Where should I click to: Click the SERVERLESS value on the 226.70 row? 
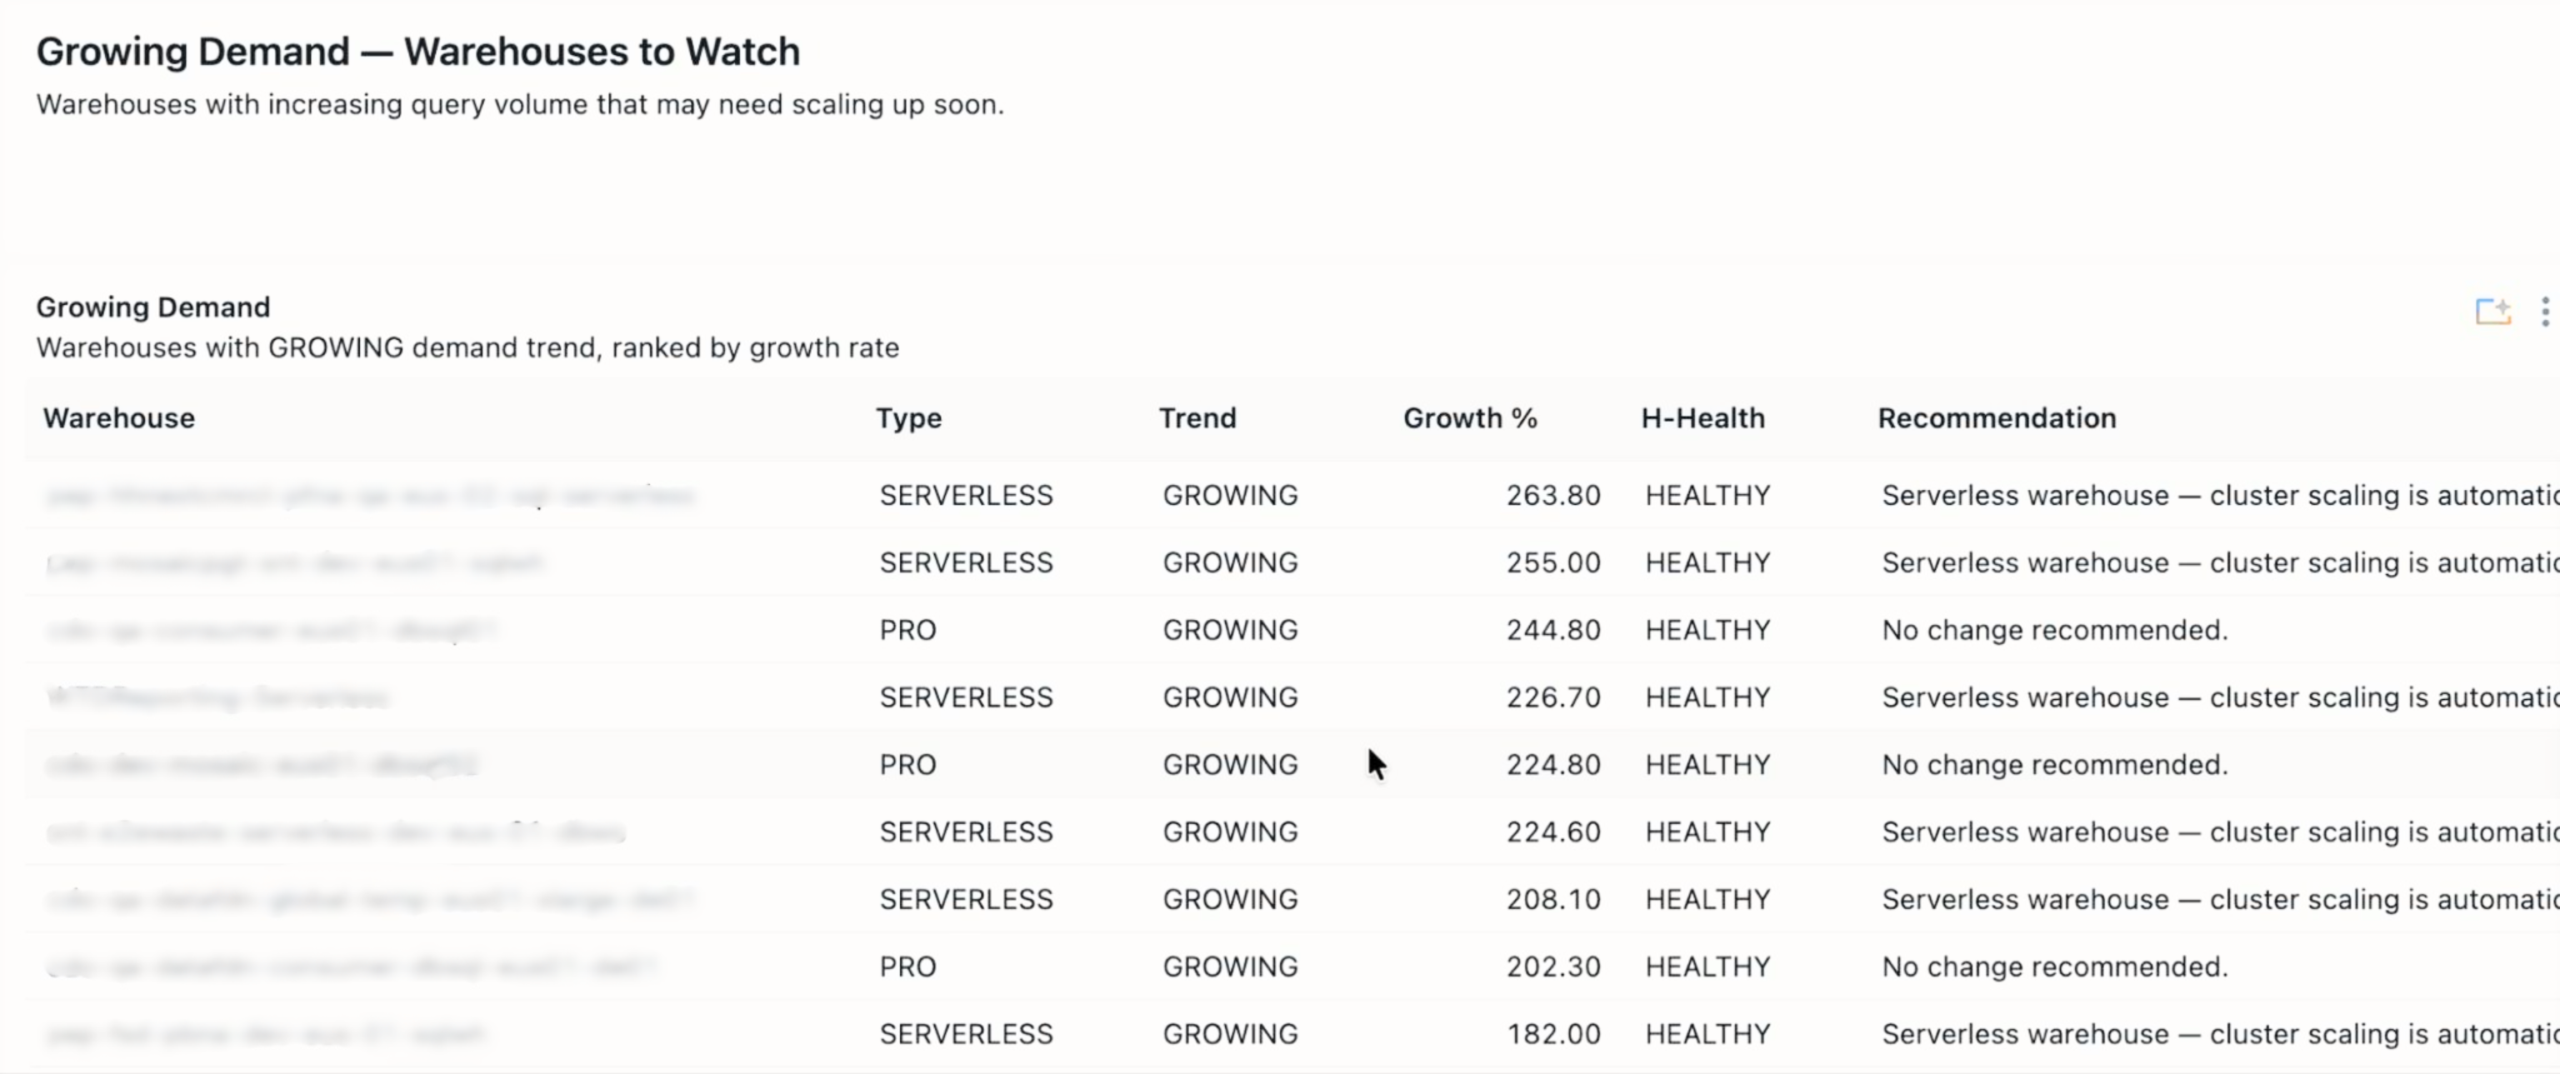(x=966, y=696)
